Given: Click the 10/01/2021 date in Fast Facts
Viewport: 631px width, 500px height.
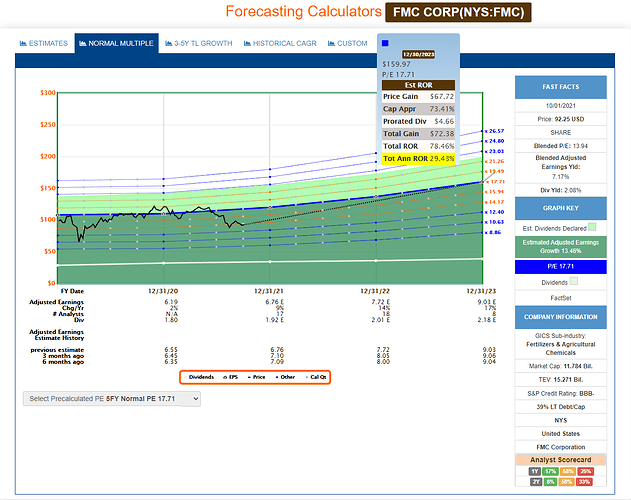Looking at the screenshot, I should coord(561,105).
